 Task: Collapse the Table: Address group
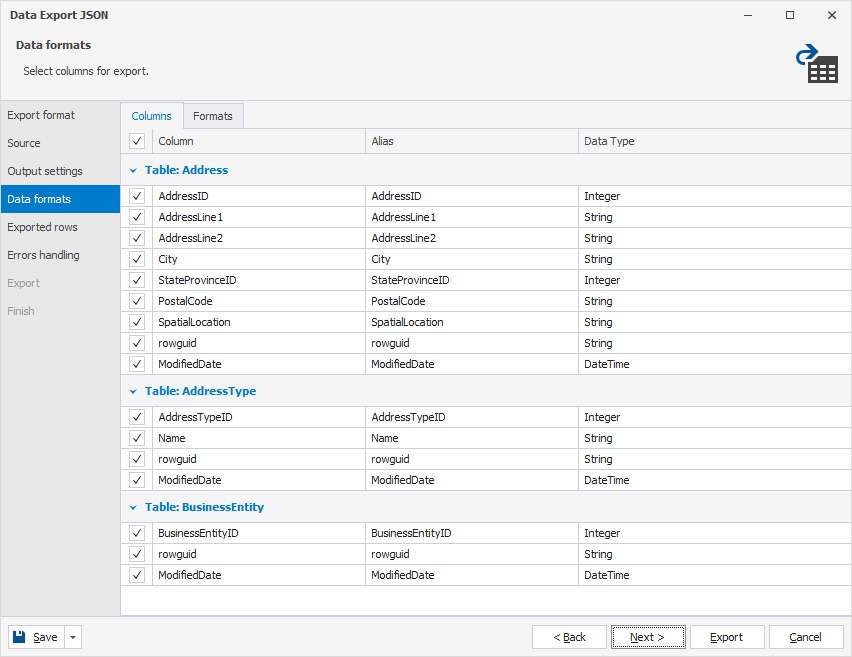pyautogui.click(x=133, y=171)
